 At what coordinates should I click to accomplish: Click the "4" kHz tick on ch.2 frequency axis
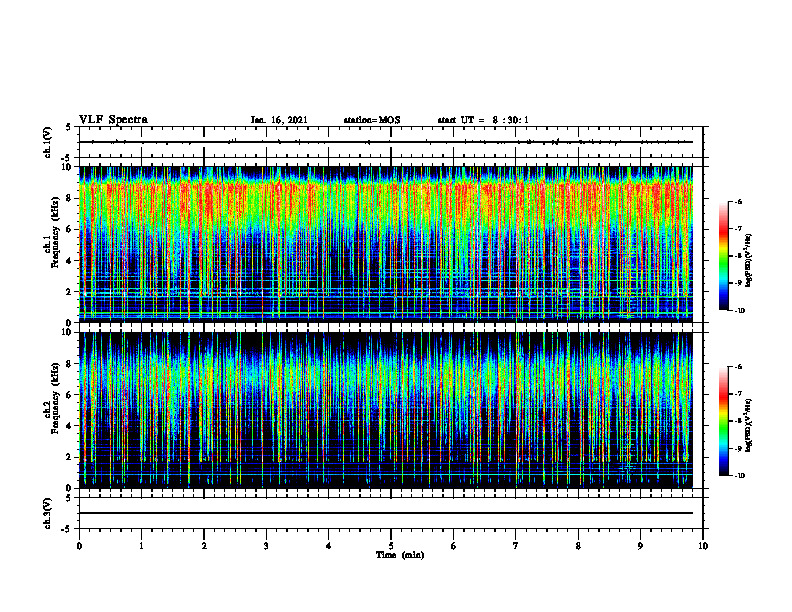click(x=69, y=426)
